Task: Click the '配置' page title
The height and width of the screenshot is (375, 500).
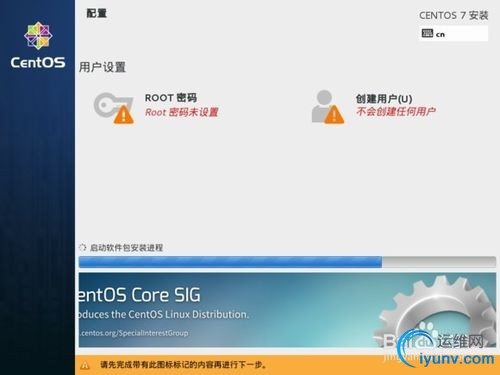Action: [x=97, y=13]
